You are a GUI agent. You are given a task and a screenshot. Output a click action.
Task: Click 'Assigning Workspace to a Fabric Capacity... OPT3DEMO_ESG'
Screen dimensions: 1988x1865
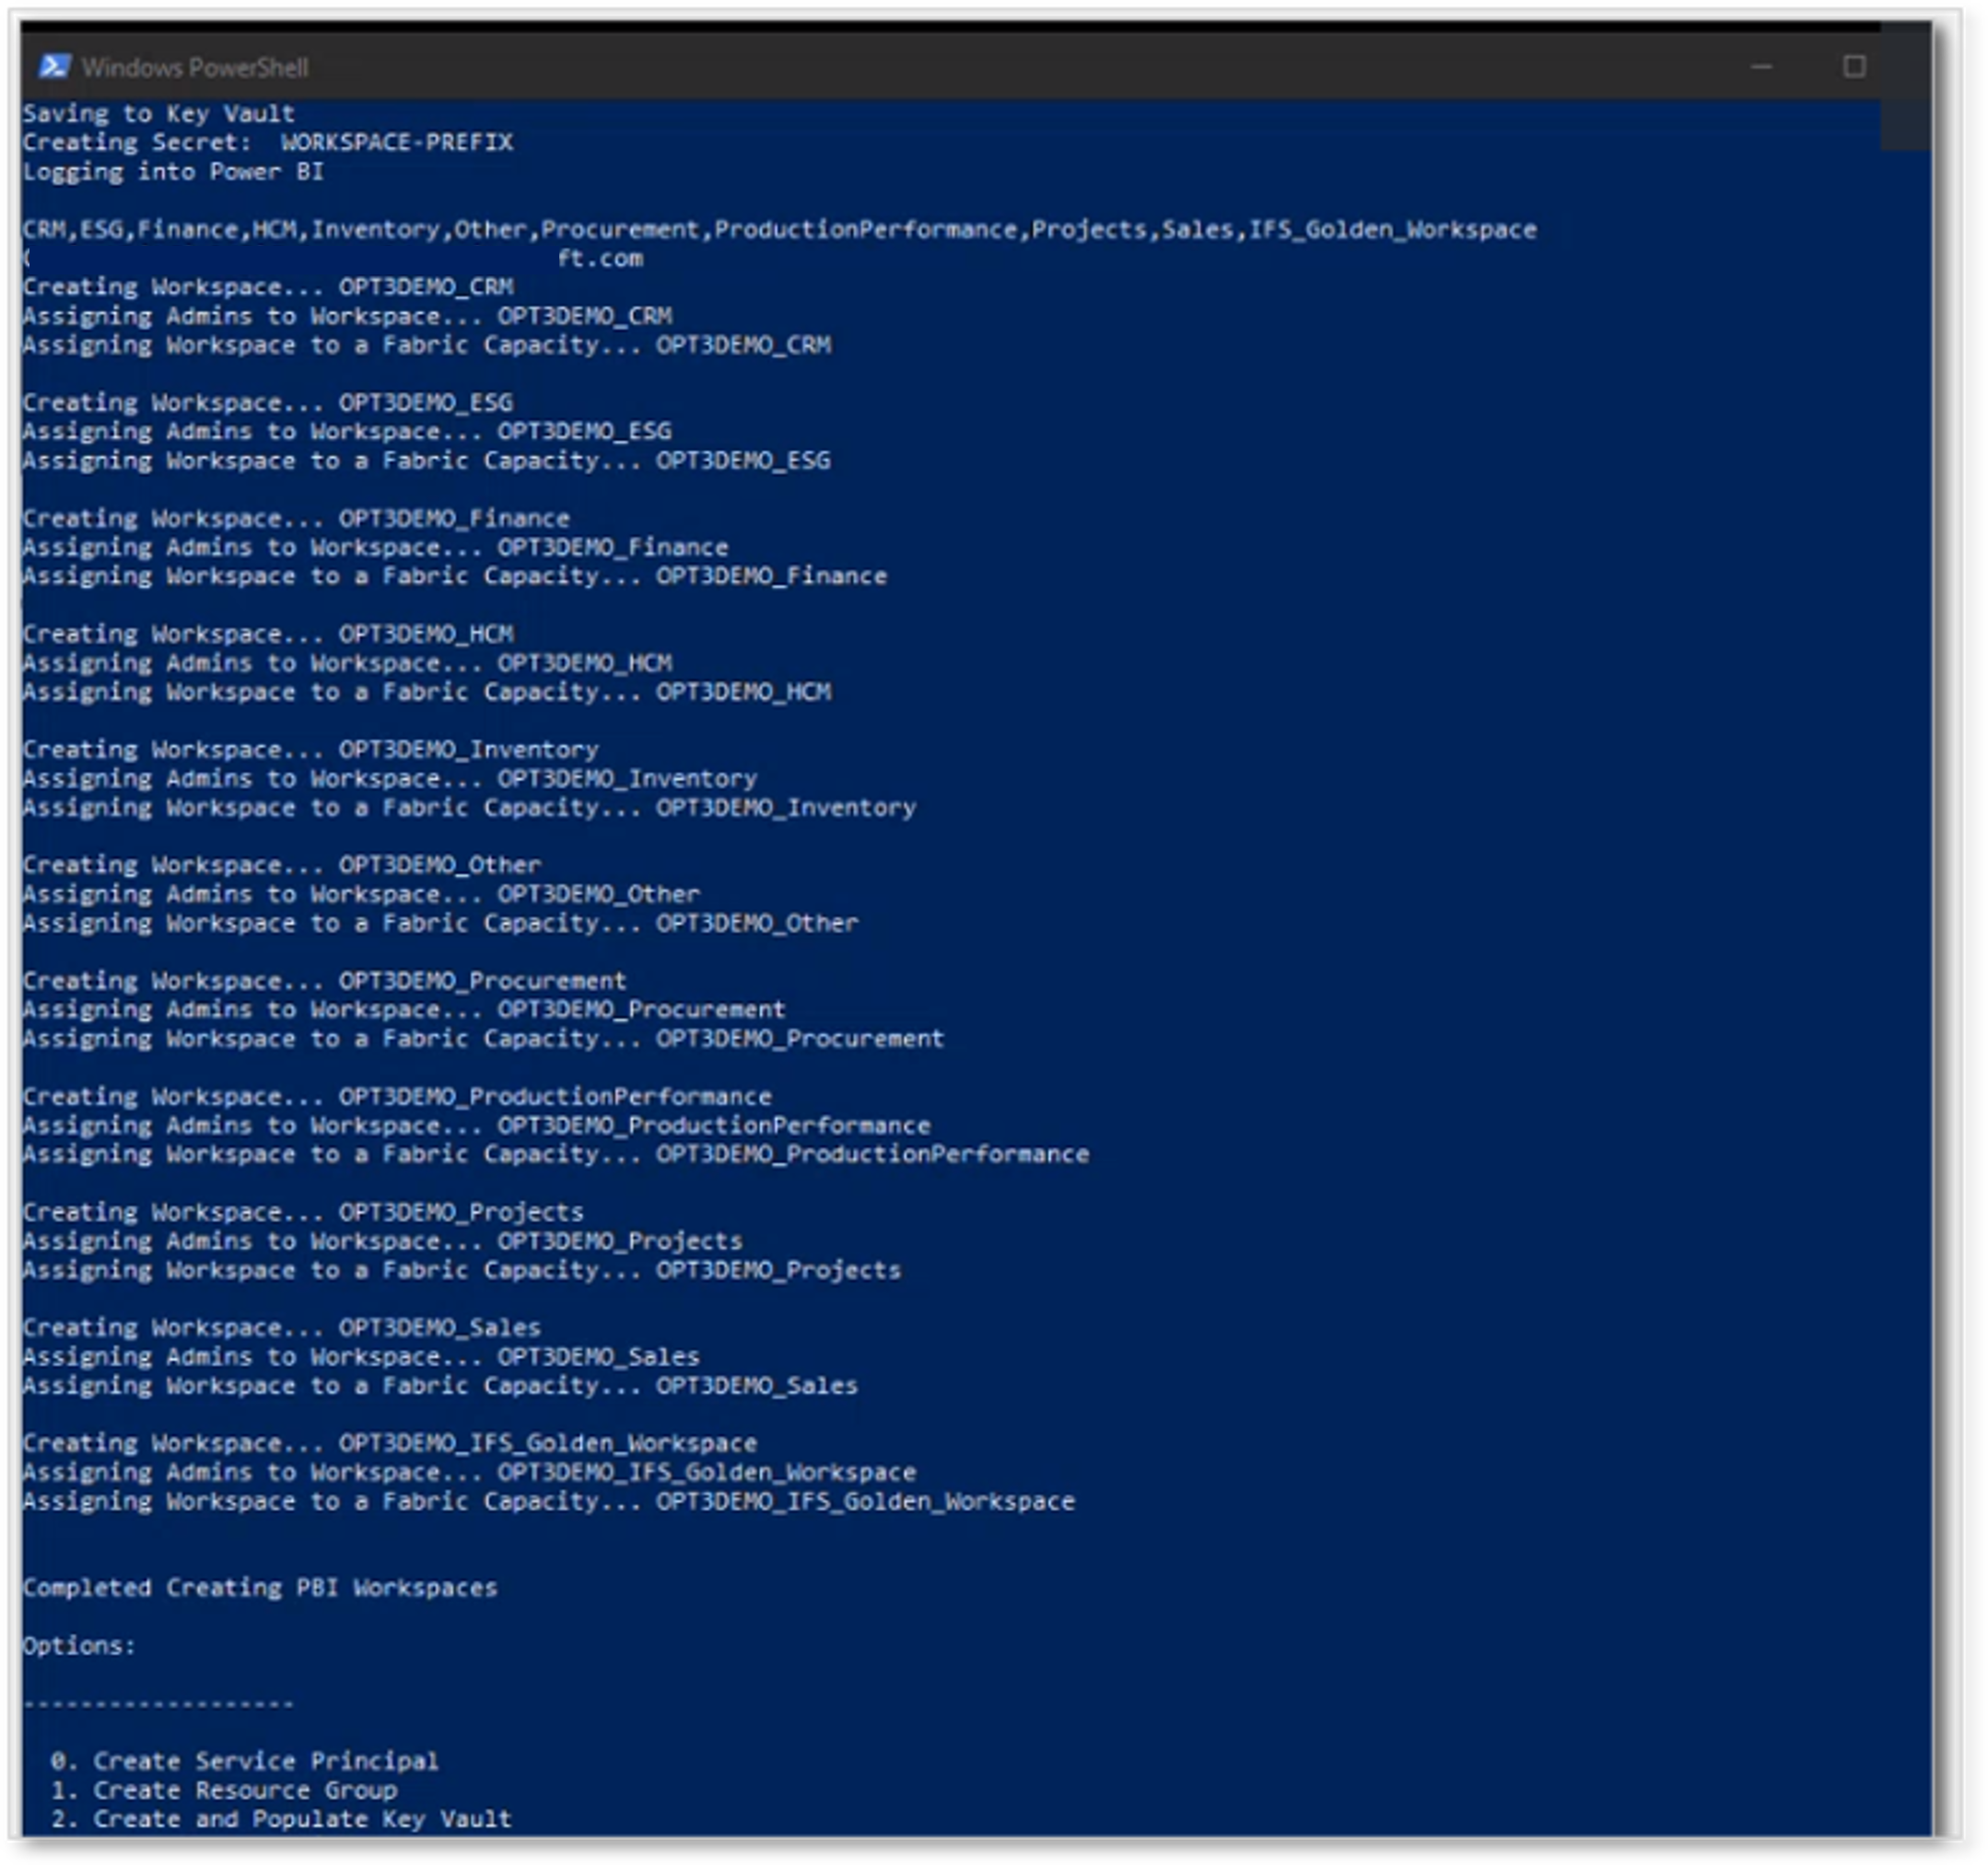[427, 461]
